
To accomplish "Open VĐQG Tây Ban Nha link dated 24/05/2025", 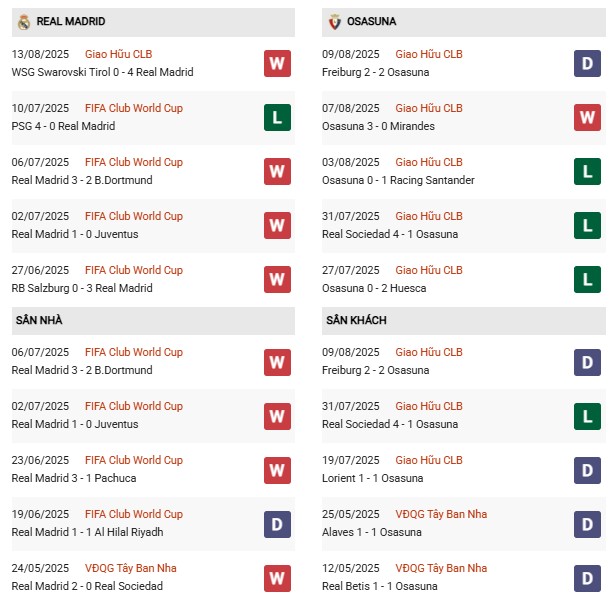I will [131, 568].
